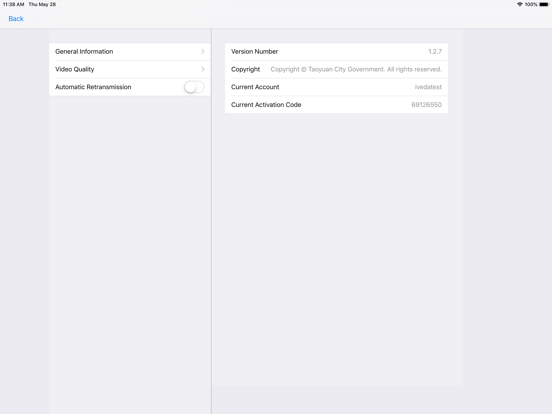Click the account name ivedatest
Viewport: 552px width, 414px height.
pyautogui.click(x=428, y=87)
